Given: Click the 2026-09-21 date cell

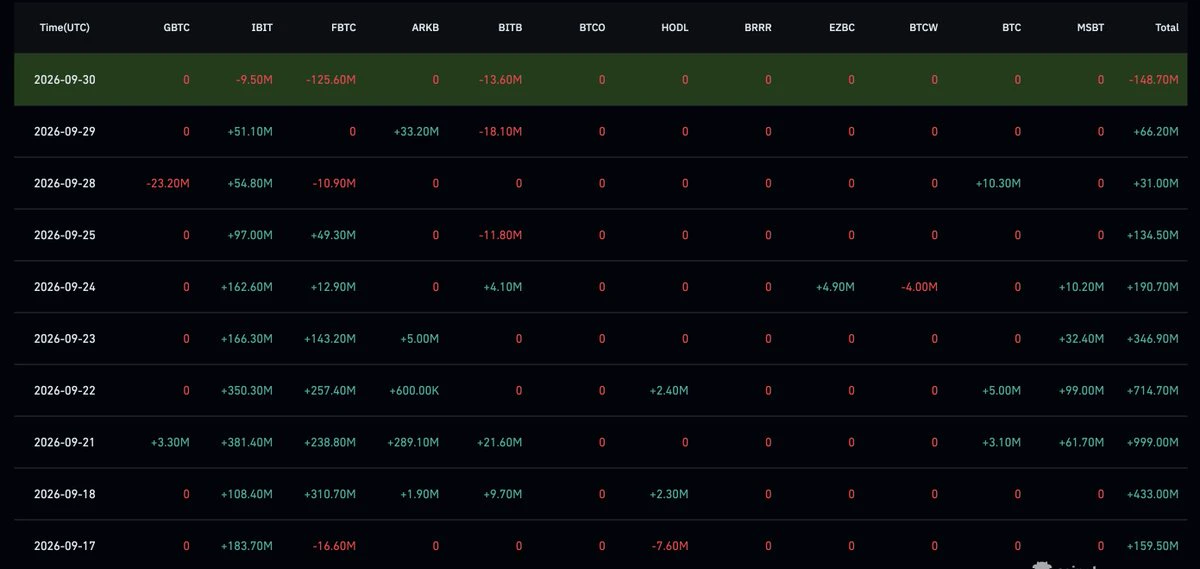Looking at the screenshot, I should (63, 443).
